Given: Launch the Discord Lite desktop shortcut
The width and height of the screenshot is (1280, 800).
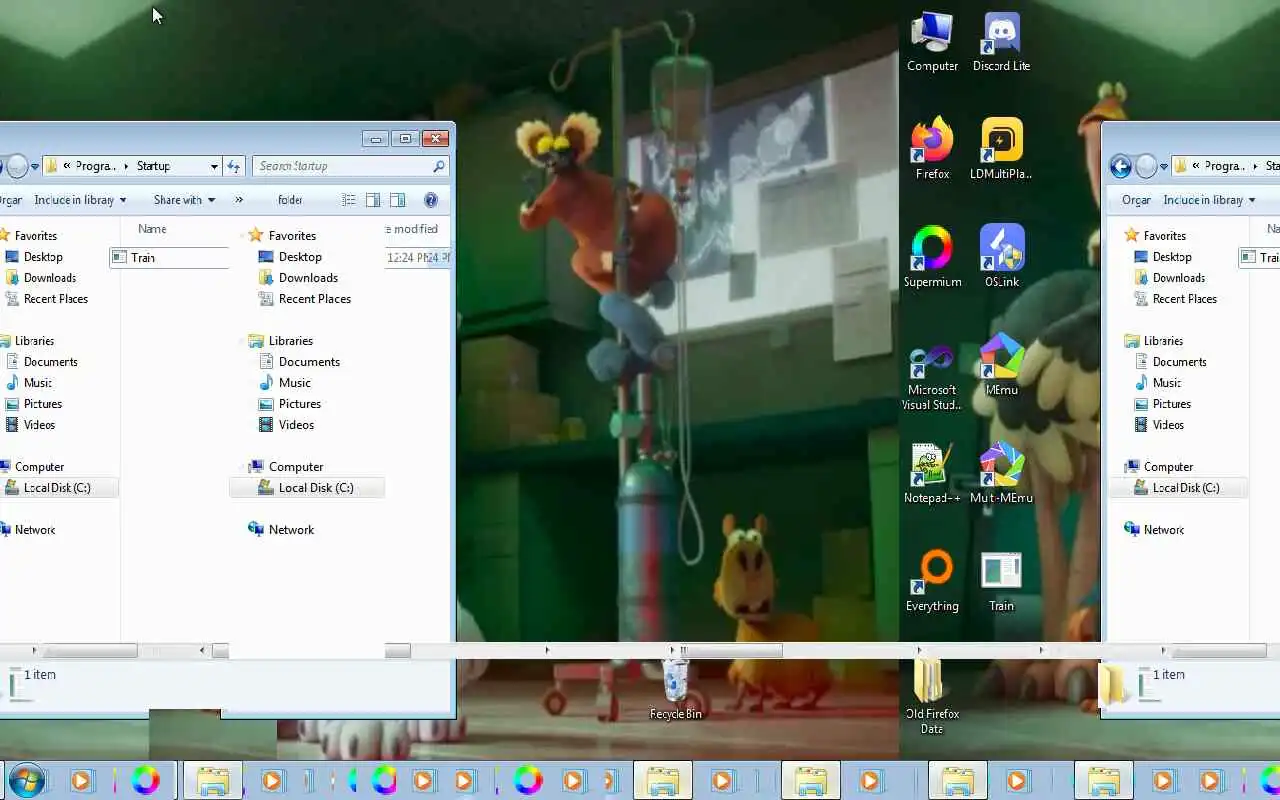Looking at the screenshot, I should pyautogui.click(x=1001, y=42).
